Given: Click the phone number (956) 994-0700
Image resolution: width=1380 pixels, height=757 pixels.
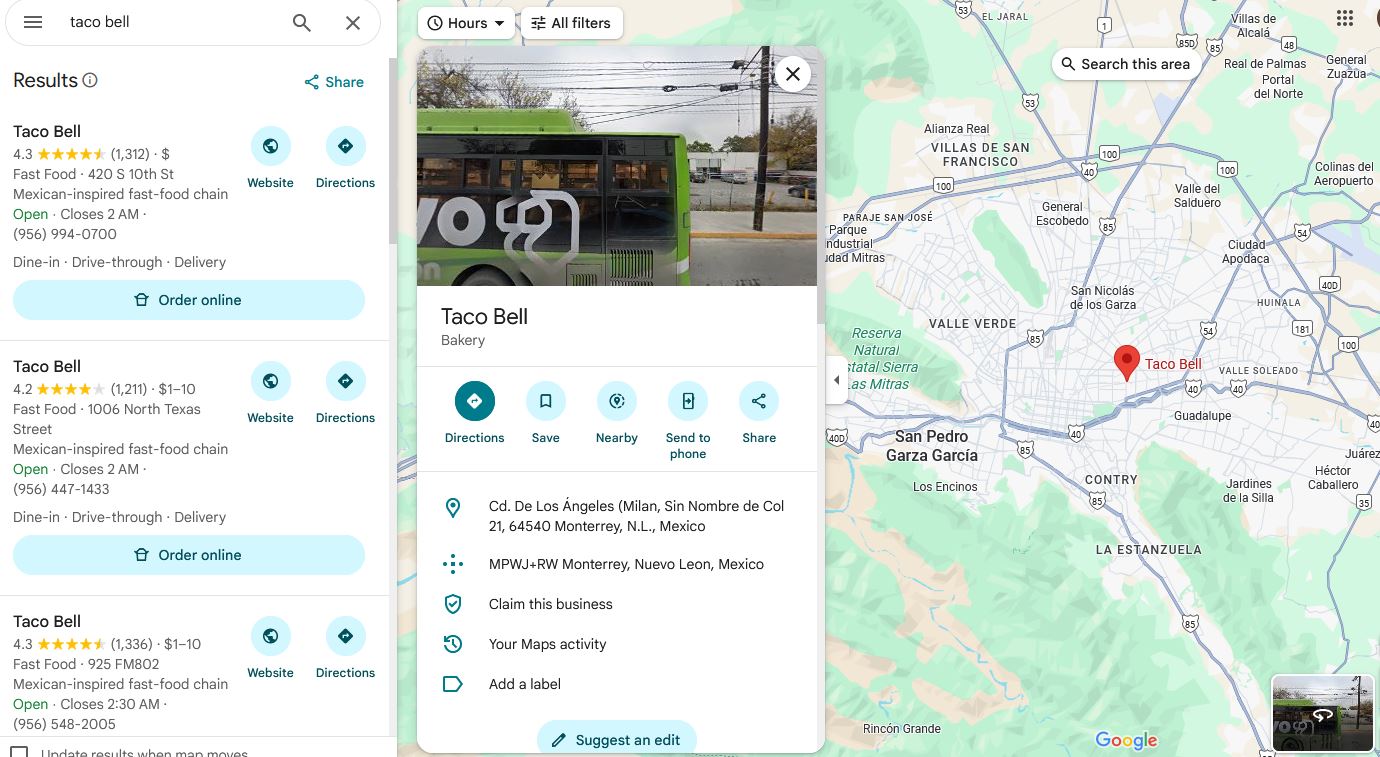Looking at the screenshot, I should [x=65, y=234].
